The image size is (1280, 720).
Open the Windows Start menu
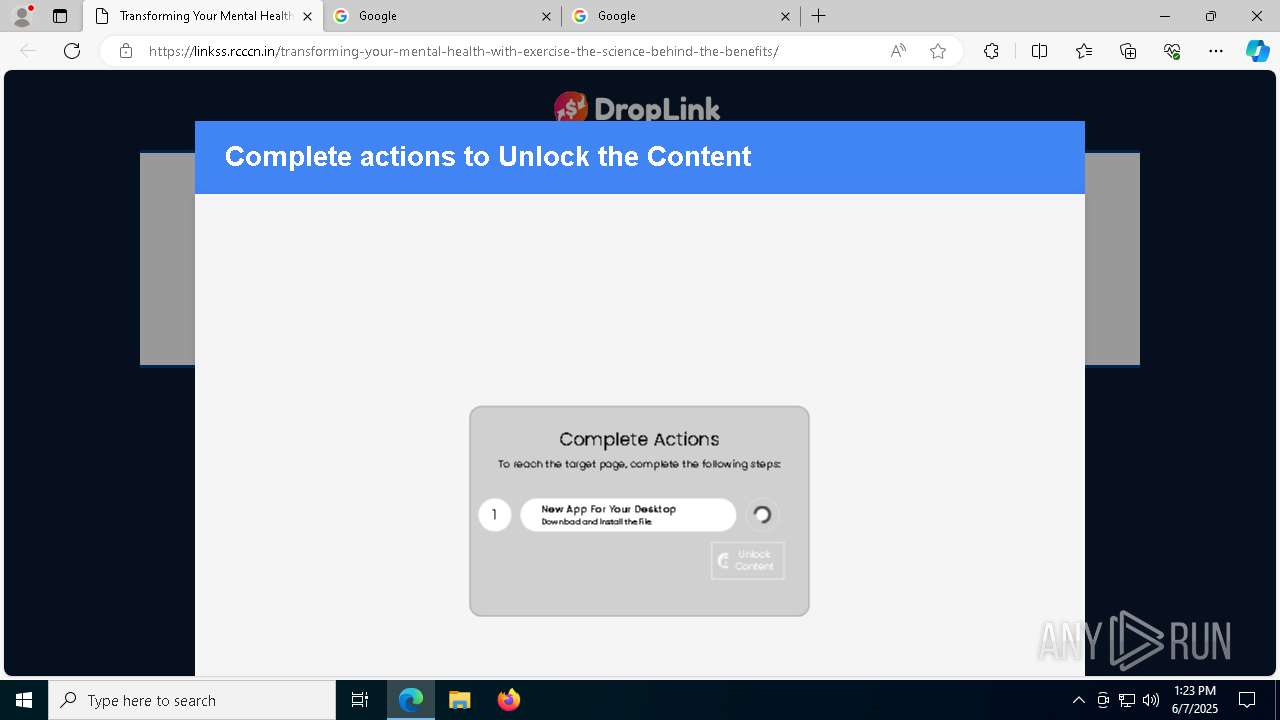pyautogui.click(x=24, y=700)
